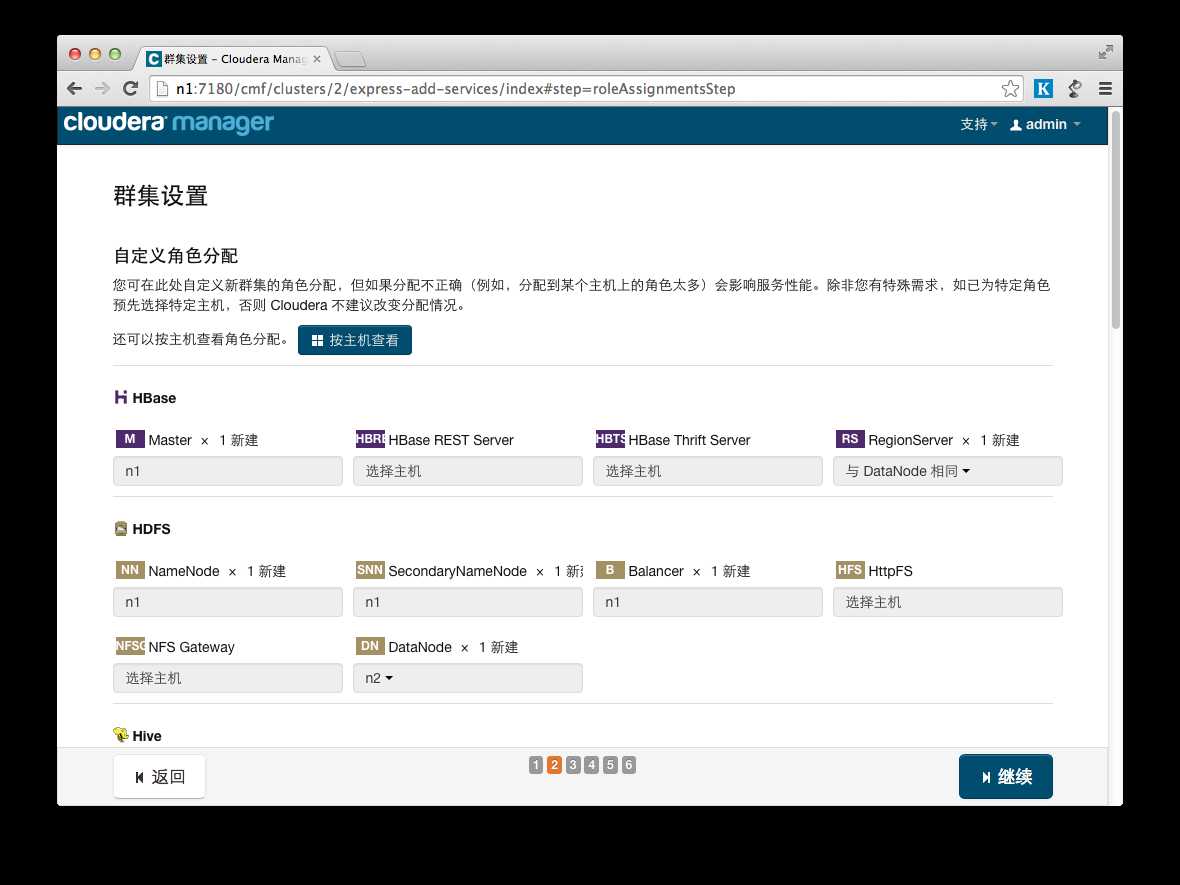The height and width of the screenshot is (885, 1180).
Task: Click the browser back arrow
Action: click(x=75, y=89)
